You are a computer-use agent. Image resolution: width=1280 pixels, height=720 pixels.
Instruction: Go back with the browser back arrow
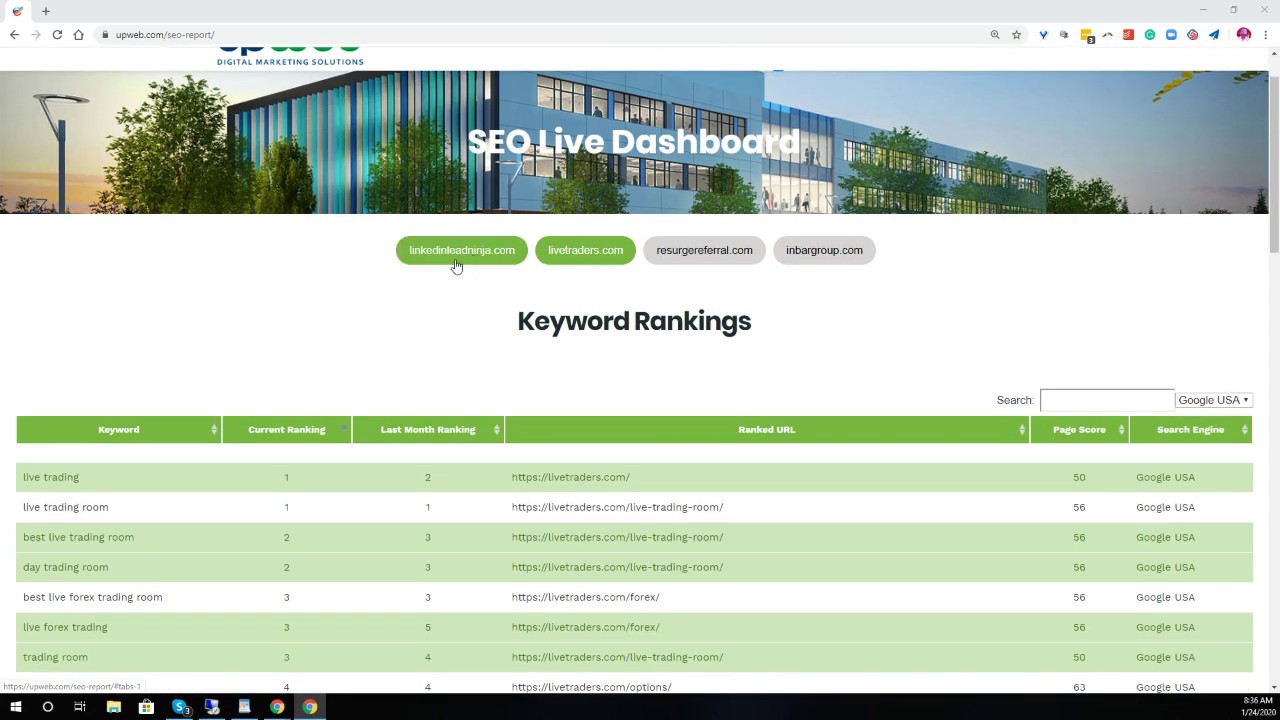14,34
